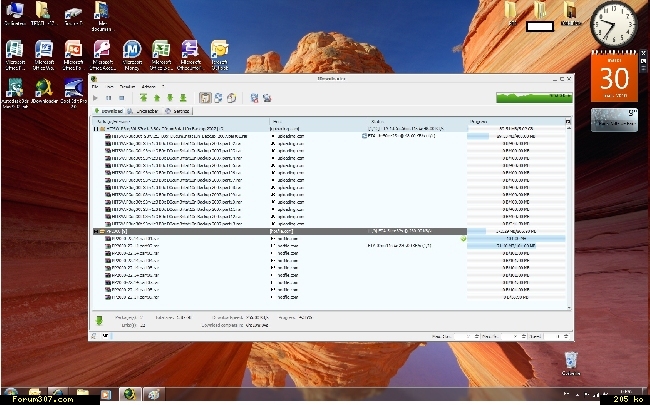Screen dimensions: 650x405
Task: Move selected item to bottom of the list
Action: (x=183, y=98)
